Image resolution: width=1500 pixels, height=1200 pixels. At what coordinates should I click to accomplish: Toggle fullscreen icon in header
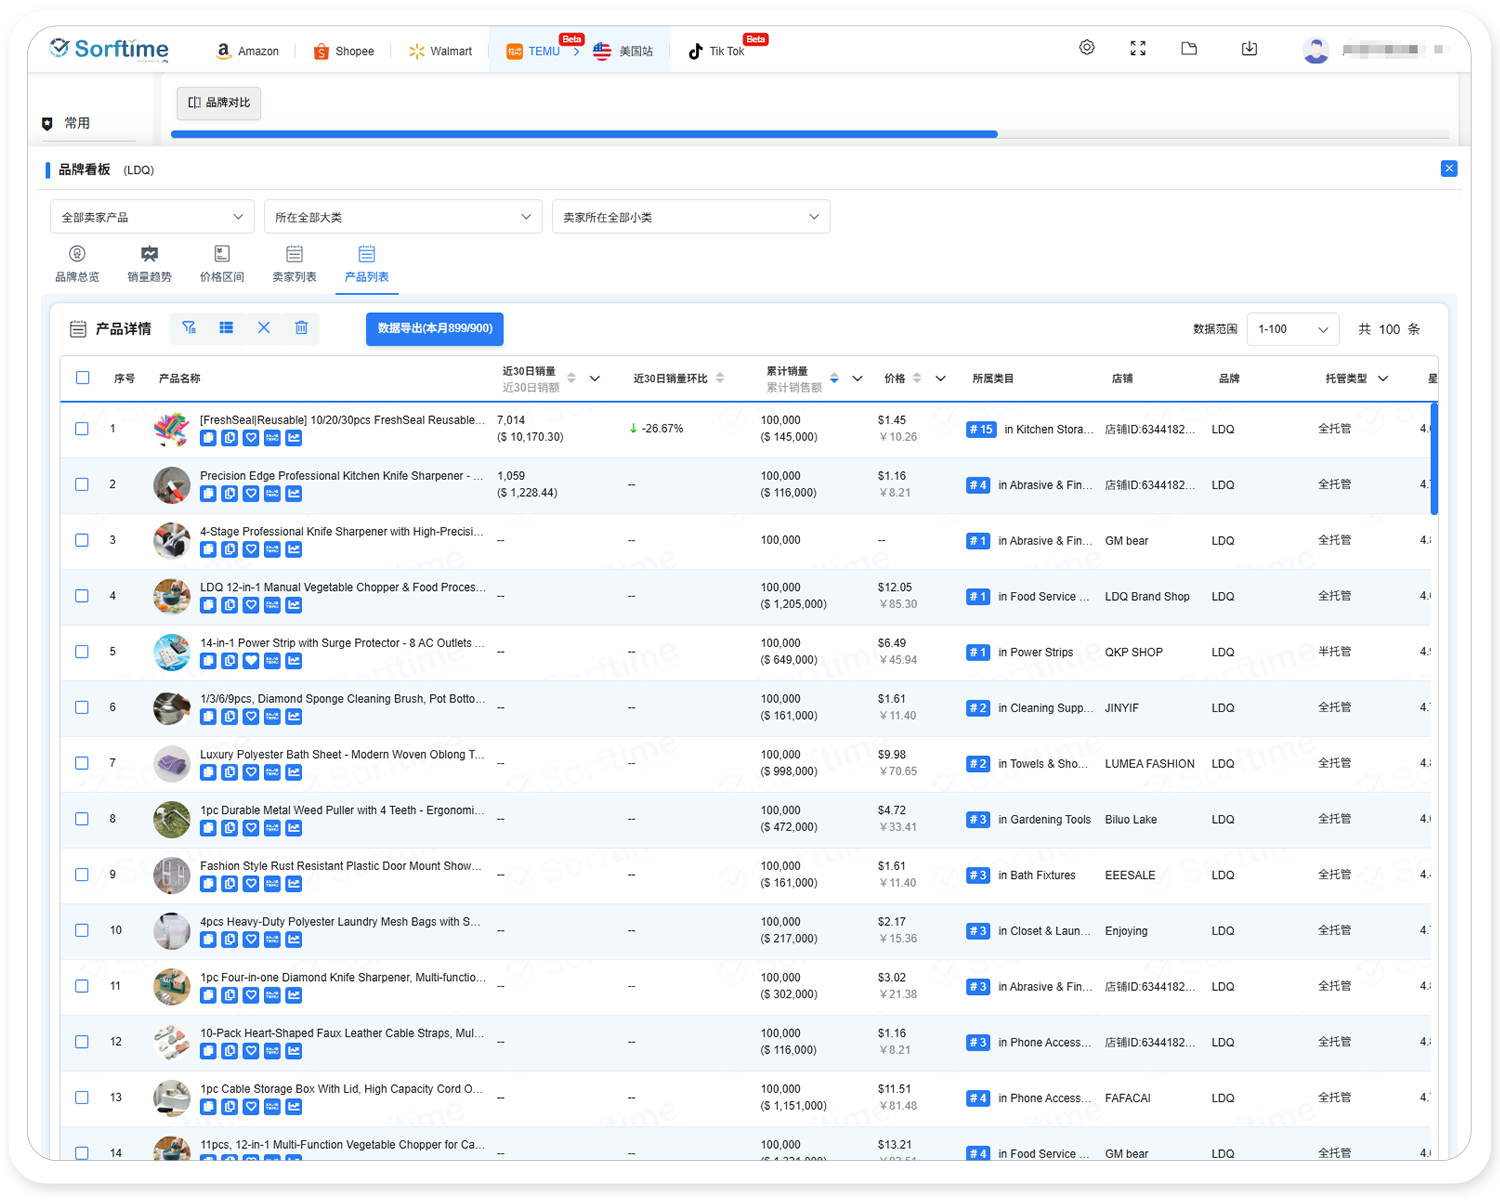(1138, 48)
